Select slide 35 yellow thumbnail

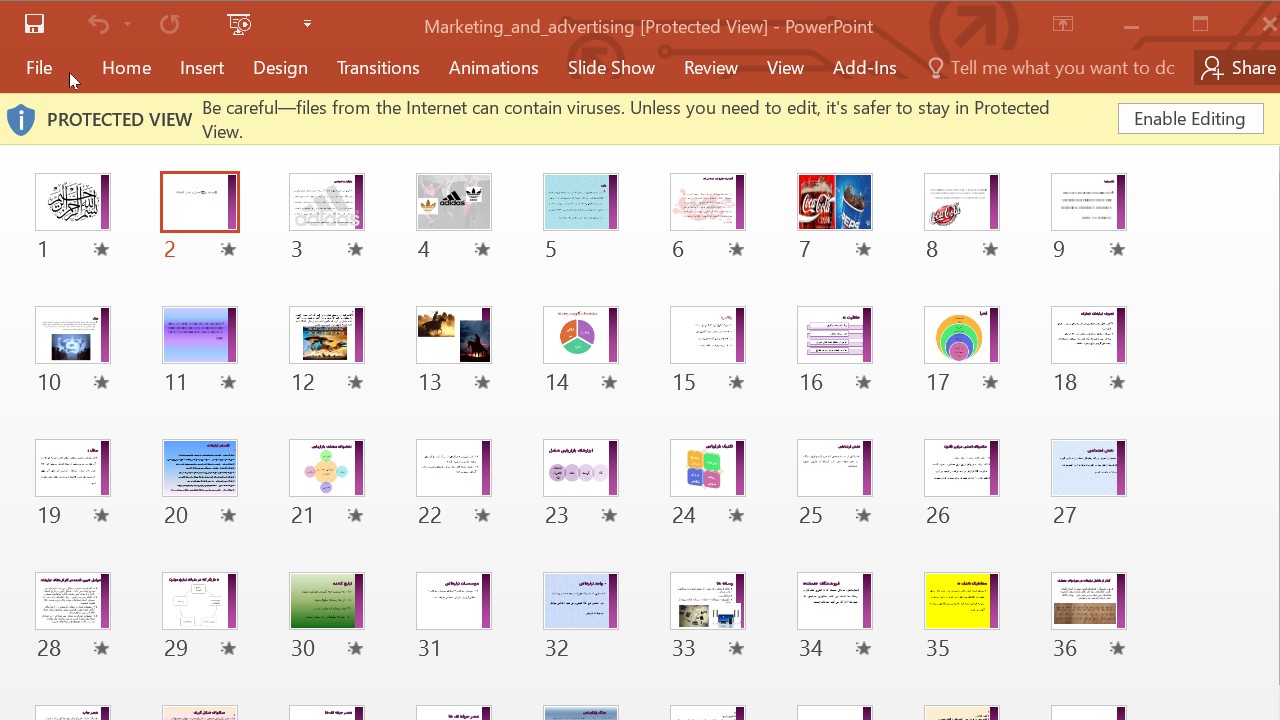click(x=962, y=601)
